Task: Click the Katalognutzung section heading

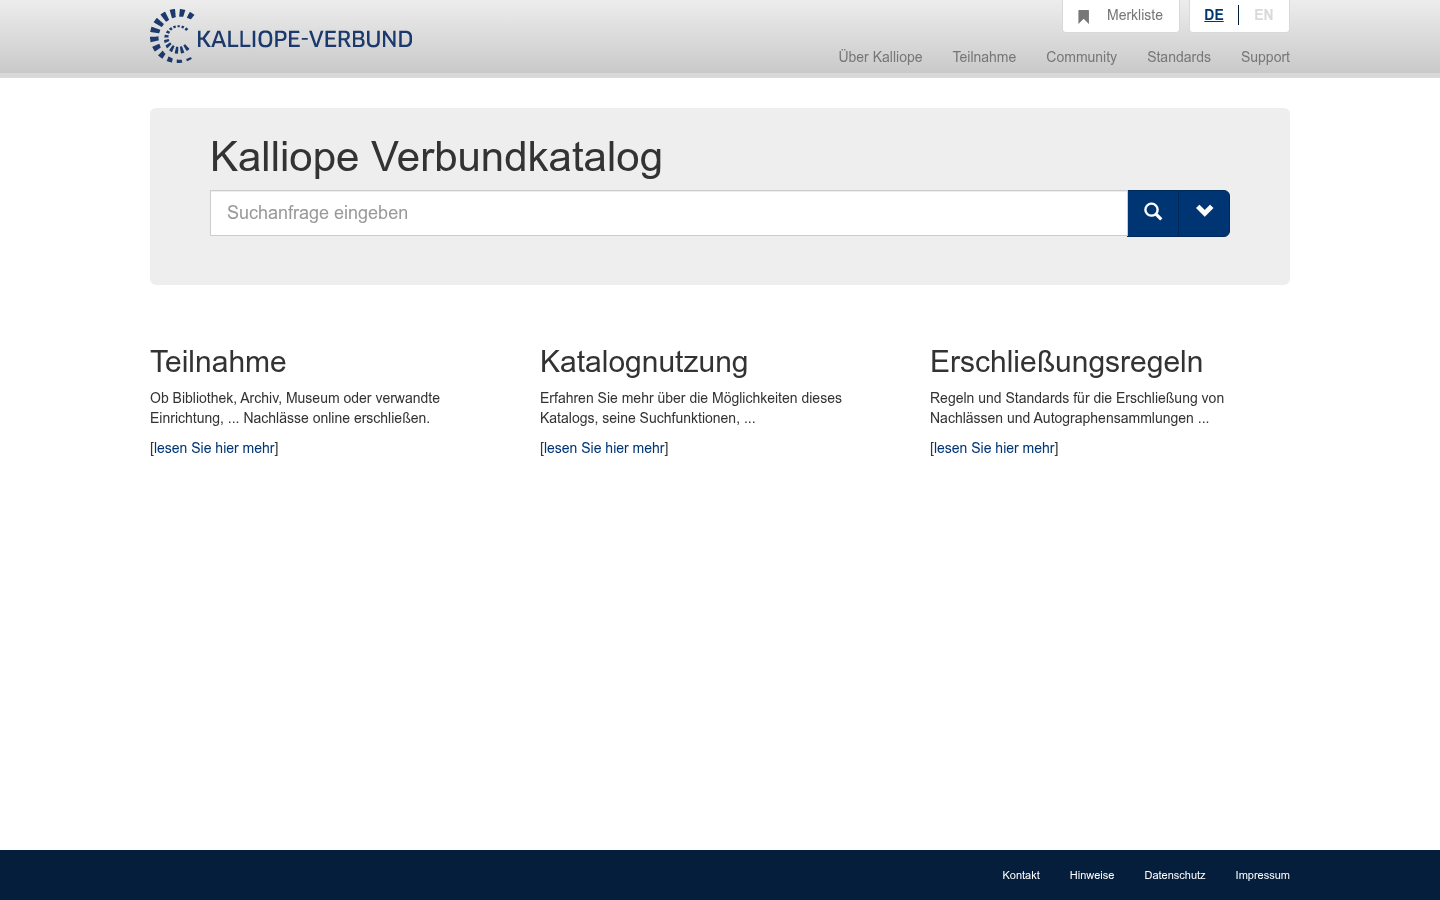Action: coord(644,362)
